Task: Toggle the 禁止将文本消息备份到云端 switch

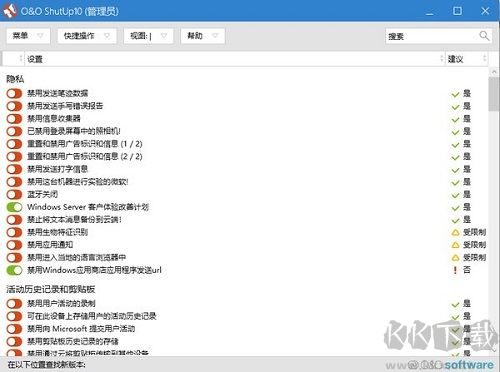Action: pyautogui.click(x=14, y=220)
